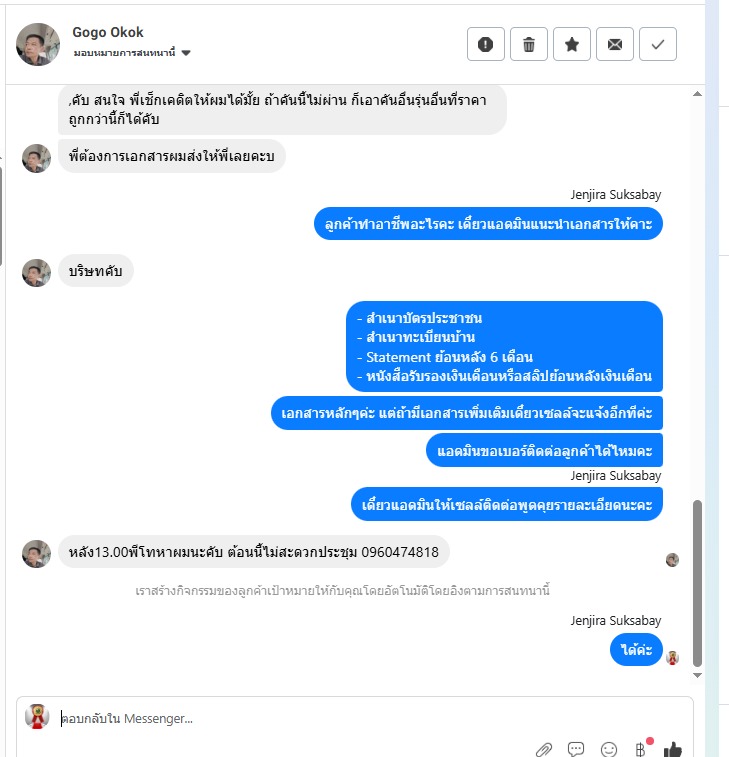Open payment baht icon with red dot

coord(641,748)
